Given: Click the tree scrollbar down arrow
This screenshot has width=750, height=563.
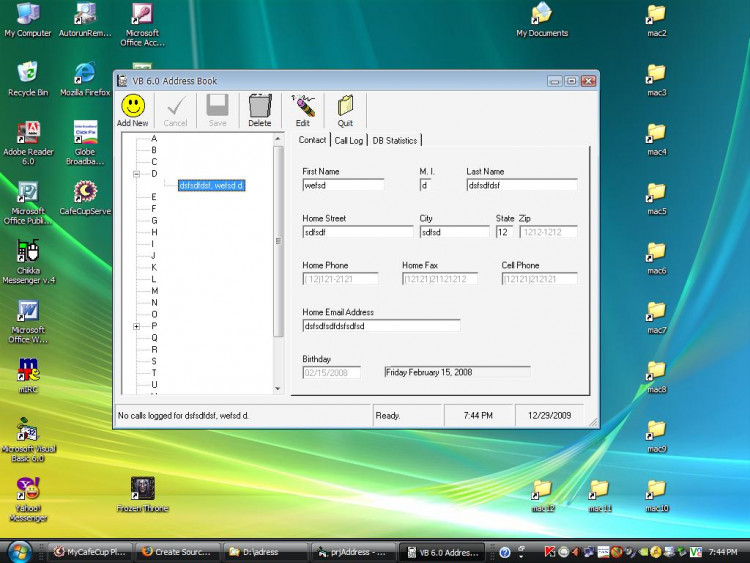Looking at the screenshot, I should coord(278,389).
